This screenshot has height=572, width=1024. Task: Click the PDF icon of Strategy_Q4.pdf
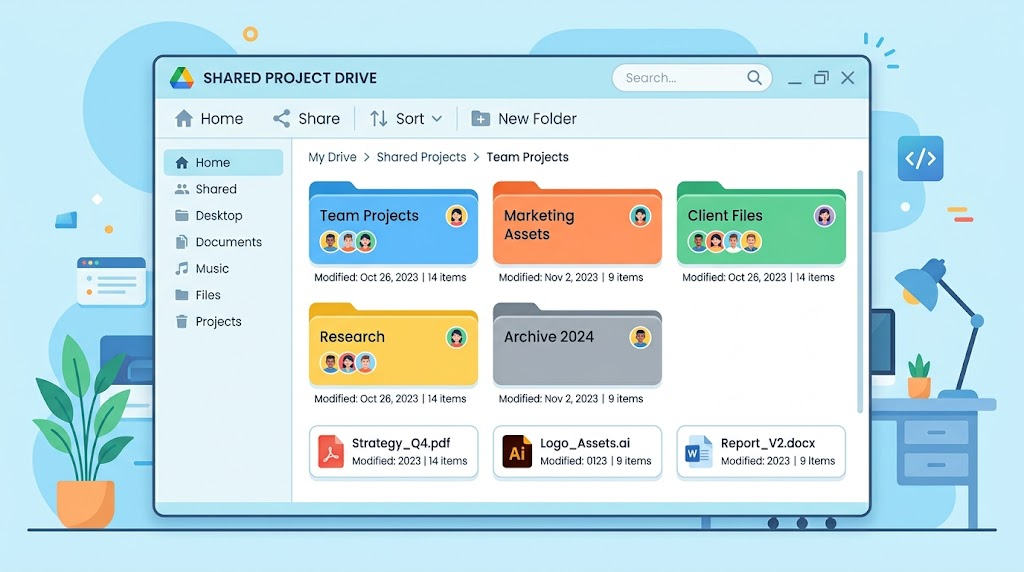[331, 452]
